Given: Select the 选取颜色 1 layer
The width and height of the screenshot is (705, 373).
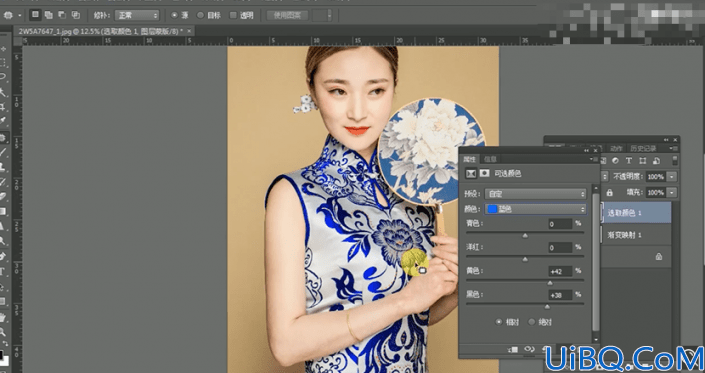Looking at the screenshot, I should pyautogui.click(x=636, y=213).
